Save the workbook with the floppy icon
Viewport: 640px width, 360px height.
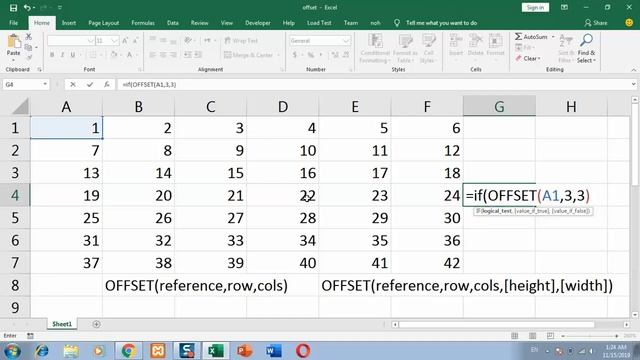tap(13, 7)
